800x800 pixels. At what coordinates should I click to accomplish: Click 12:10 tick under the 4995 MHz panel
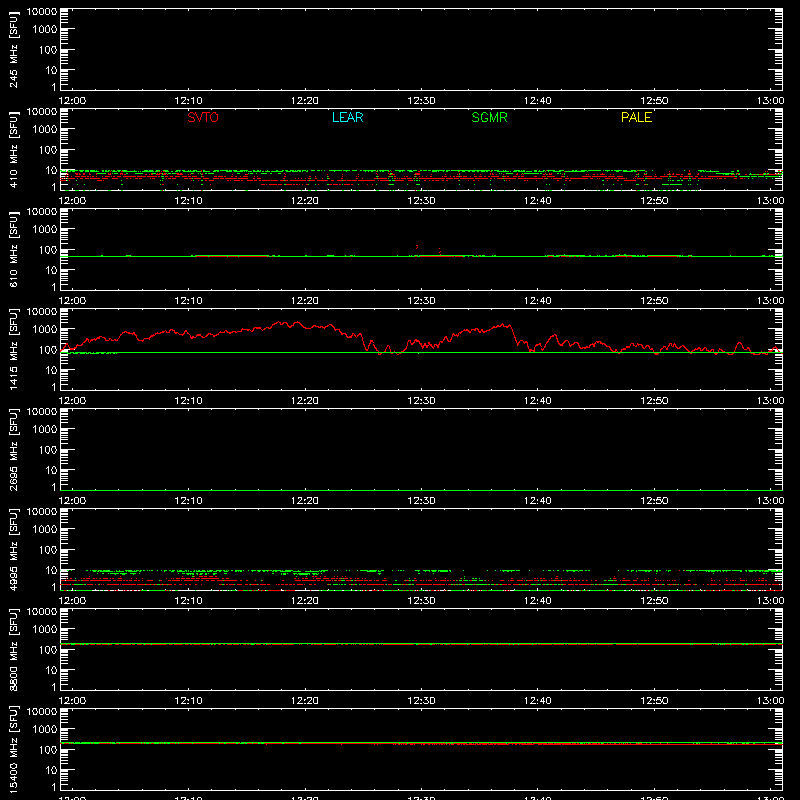coord(189,601)
